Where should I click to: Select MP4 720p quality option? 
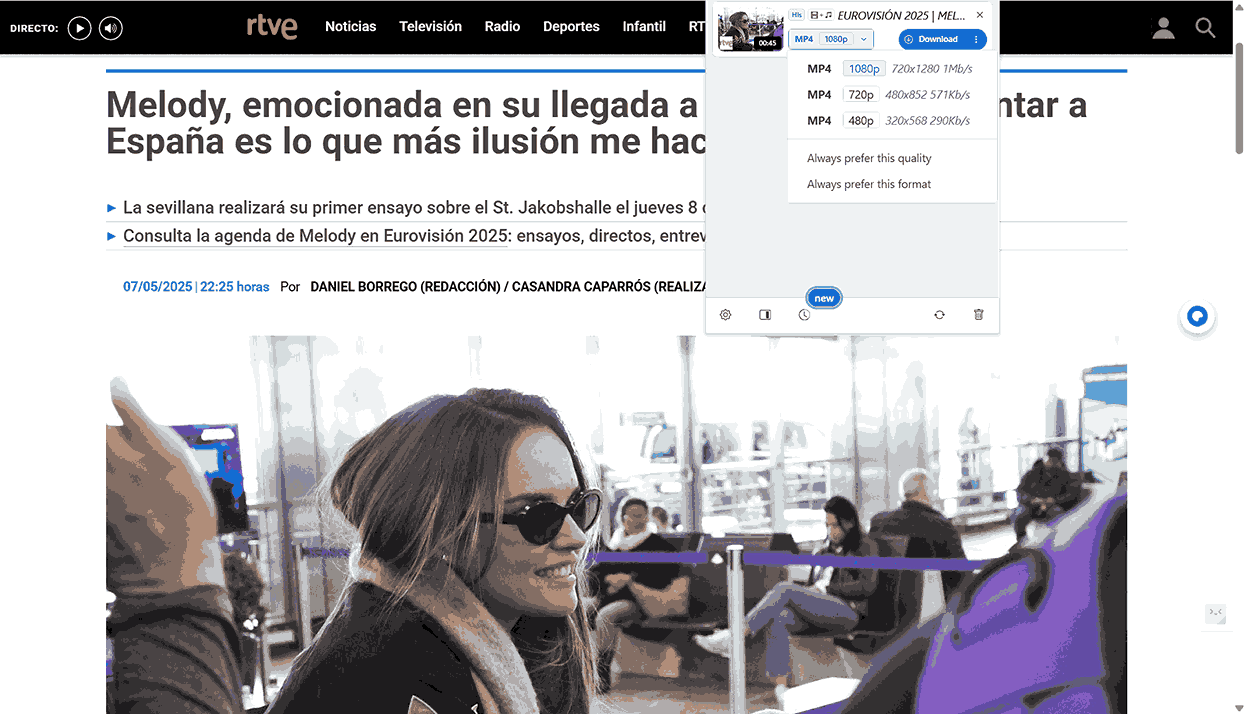point(889,95)
